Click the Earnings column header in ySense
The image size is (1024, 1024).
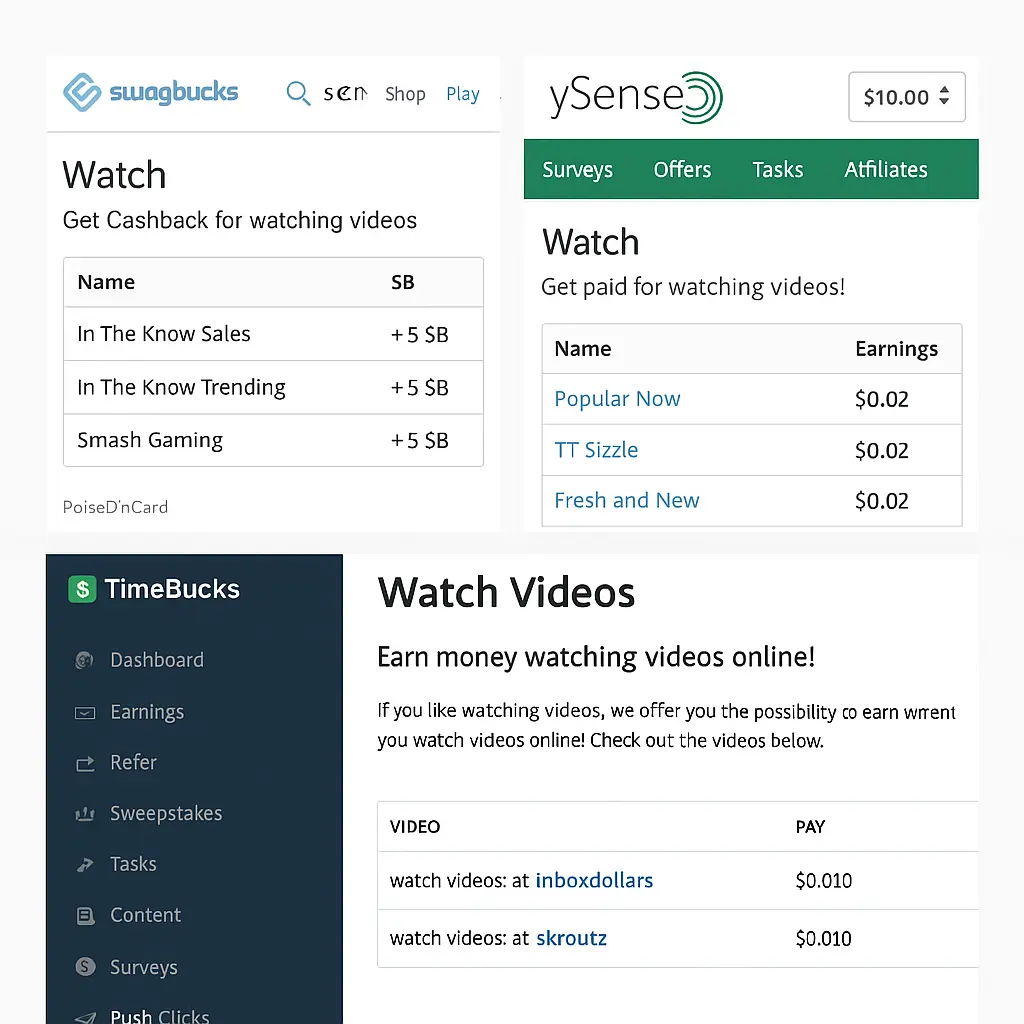click(897, 349)
